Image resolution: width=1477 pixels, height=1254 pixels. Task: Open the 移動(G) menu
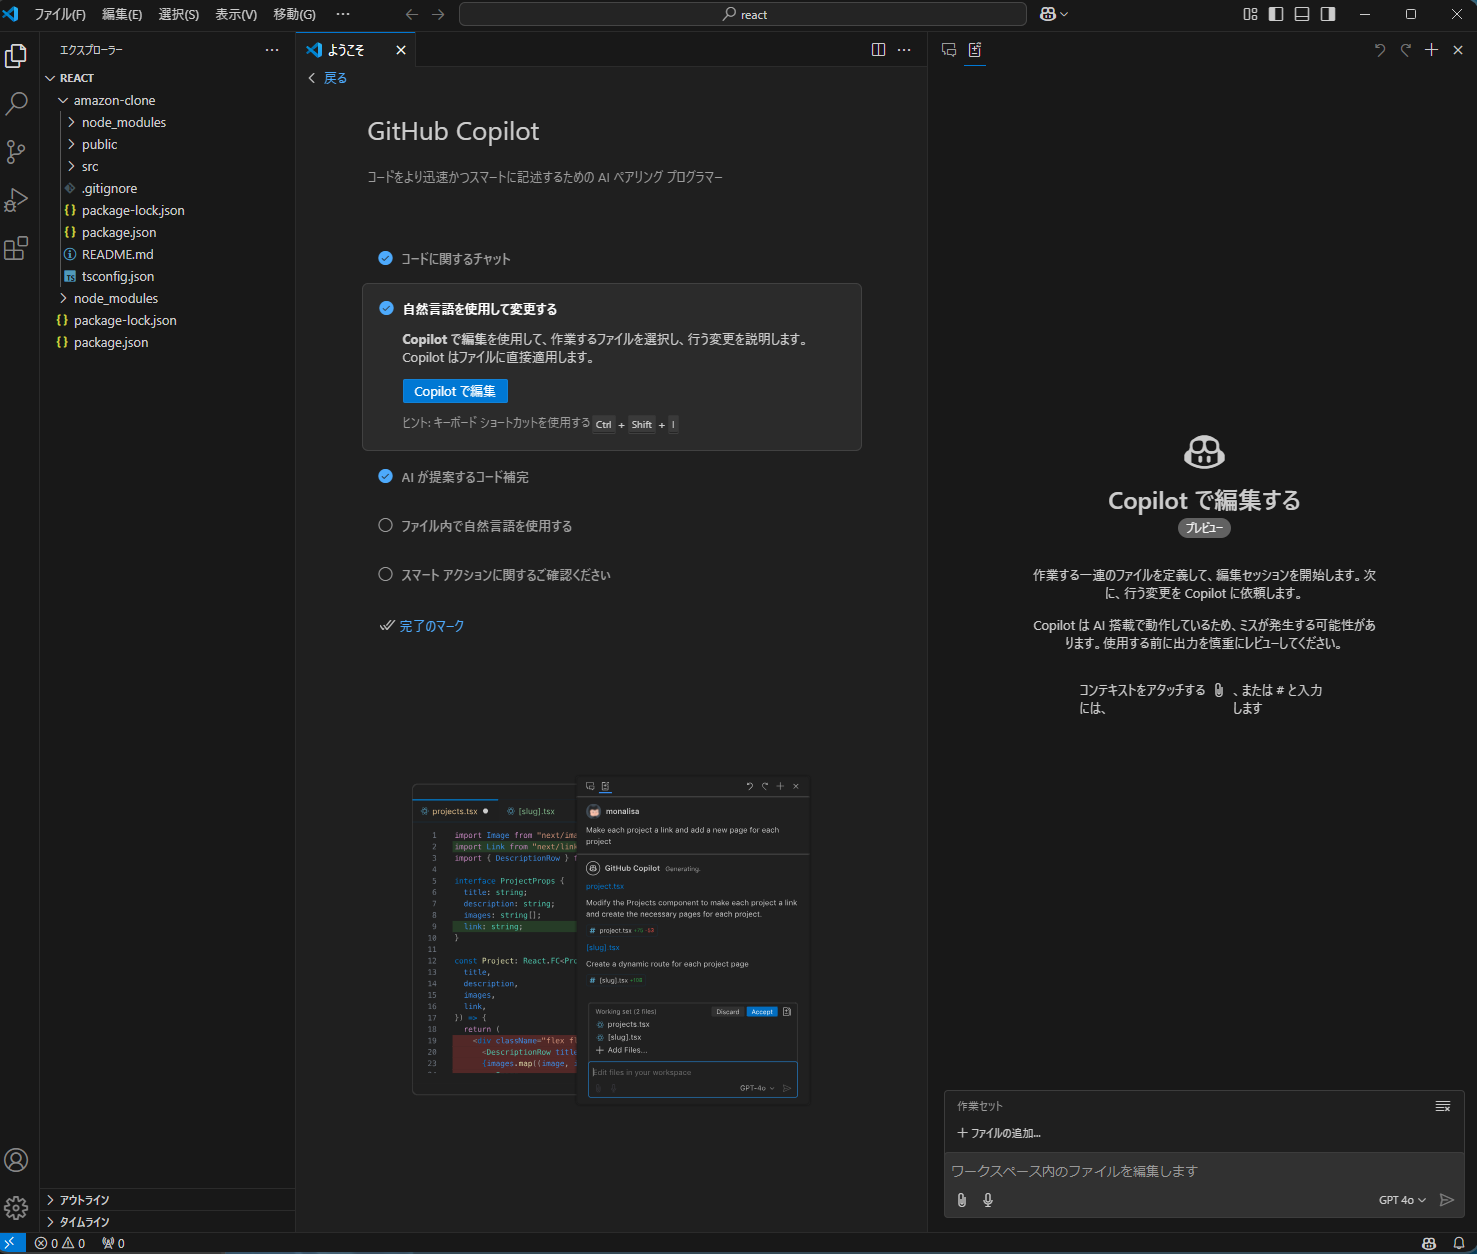pos(294,14)
